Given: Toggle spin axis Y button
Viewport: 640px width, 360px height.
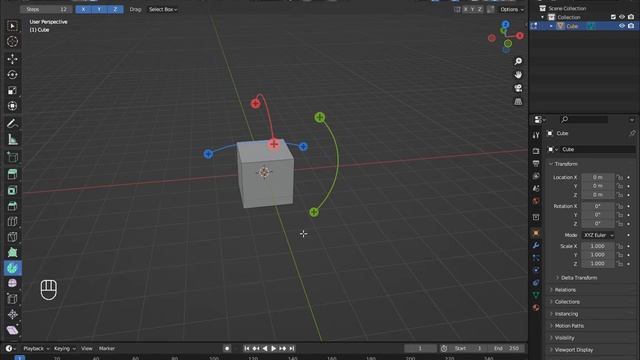Looking at the screenshot, I should tap(99, 9).
